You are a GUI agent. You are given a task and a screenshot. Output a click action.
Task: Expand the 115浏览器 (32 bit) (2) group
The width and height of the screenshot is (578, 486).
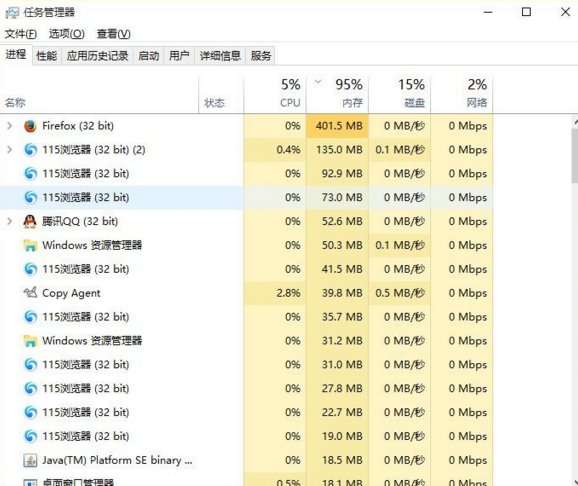tap(10, 150)
